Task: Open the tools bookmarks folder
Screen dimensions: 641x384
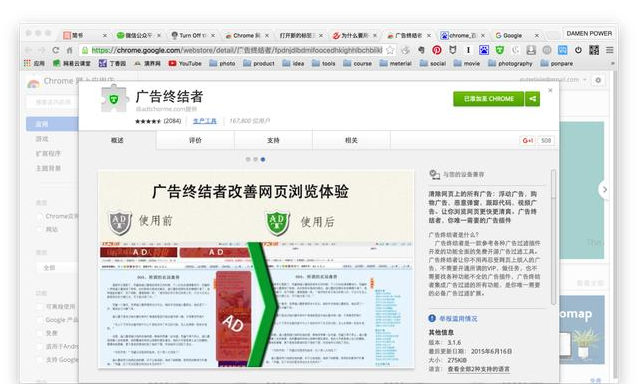Action: (323, 63)
